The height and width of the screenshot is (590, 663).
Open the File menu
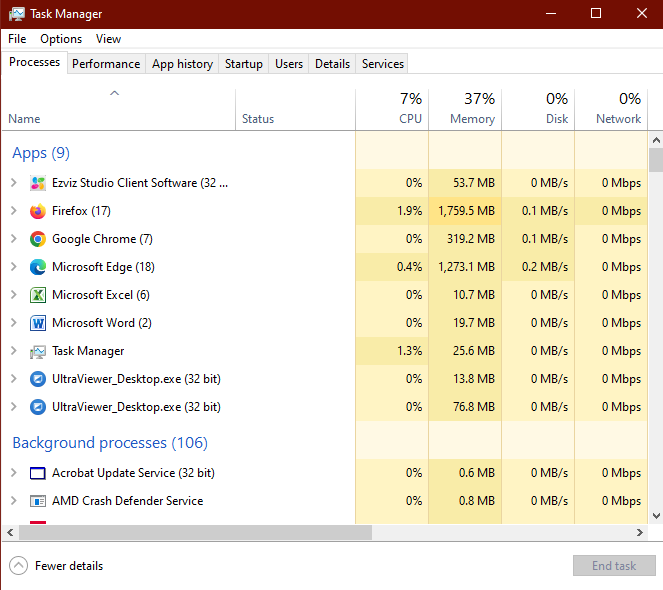coord(17,39)
